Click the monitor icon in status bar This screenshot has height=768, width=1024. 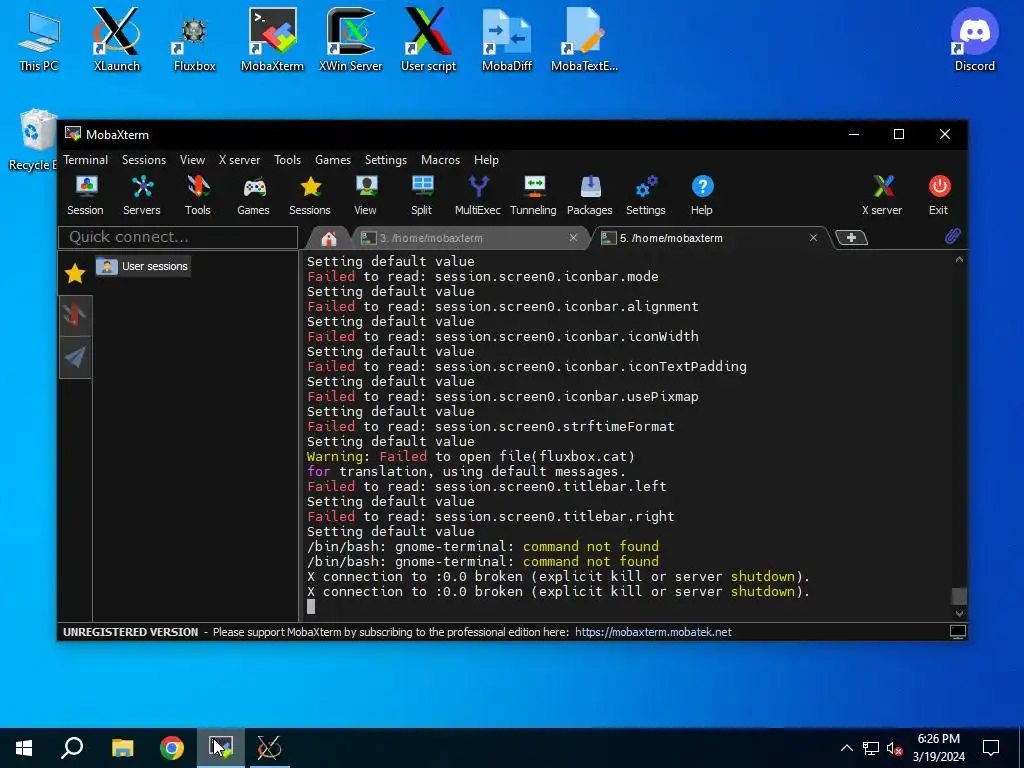pos(957,632)
